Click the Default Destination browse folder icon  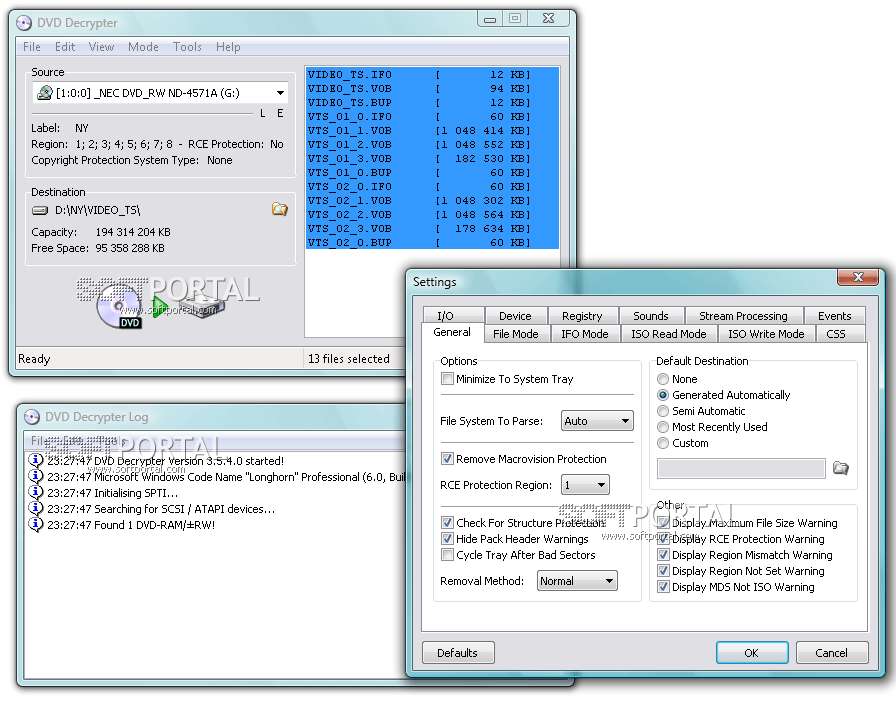(x=840, y=468)
